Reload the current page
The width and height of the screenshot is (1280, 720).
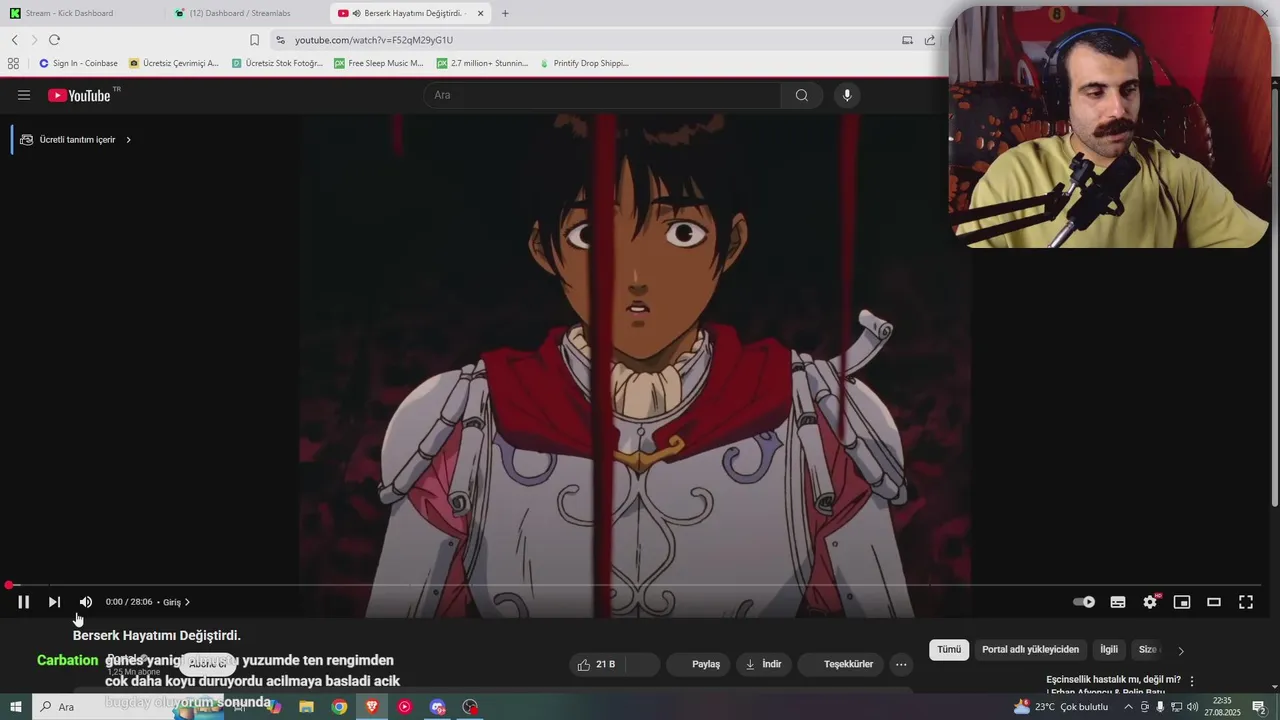pyautogui.click(x=54, y=40)
